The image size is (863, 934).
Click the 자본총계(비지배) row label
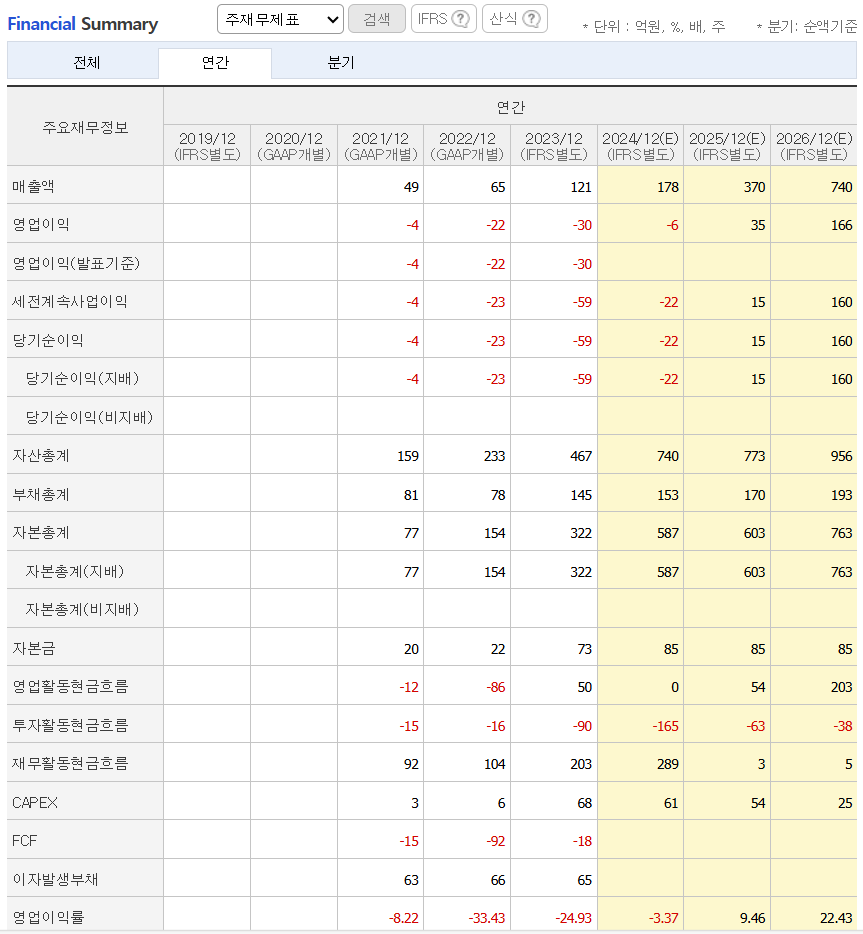(82, 609)
